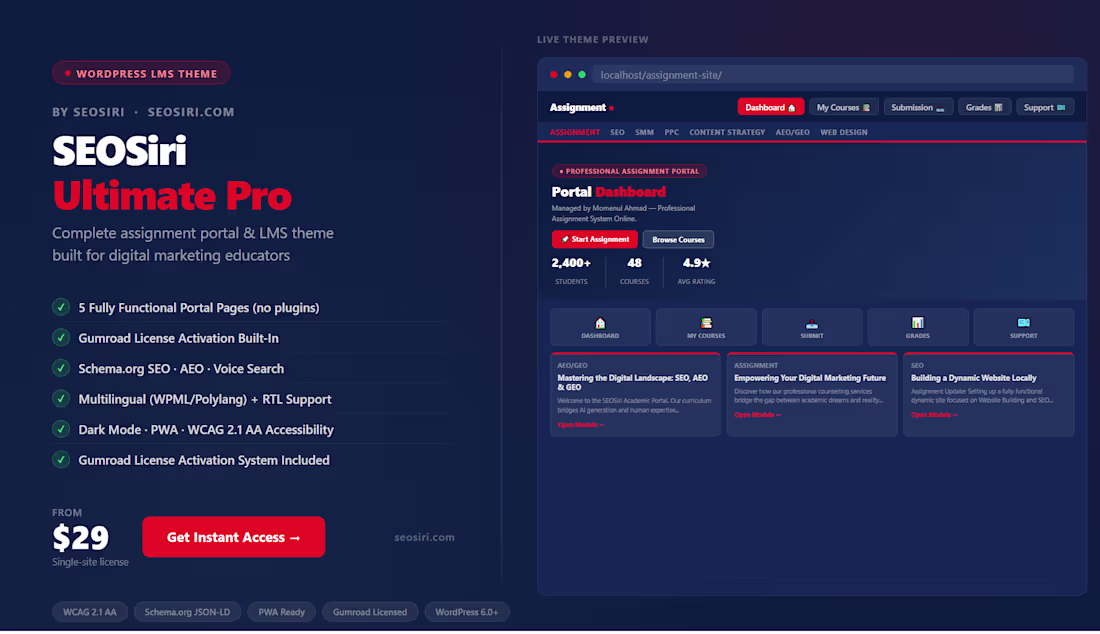Click check icon beside License Activation System Included
The height and width of the screenshot is (634, 1100).
(61, 460)
